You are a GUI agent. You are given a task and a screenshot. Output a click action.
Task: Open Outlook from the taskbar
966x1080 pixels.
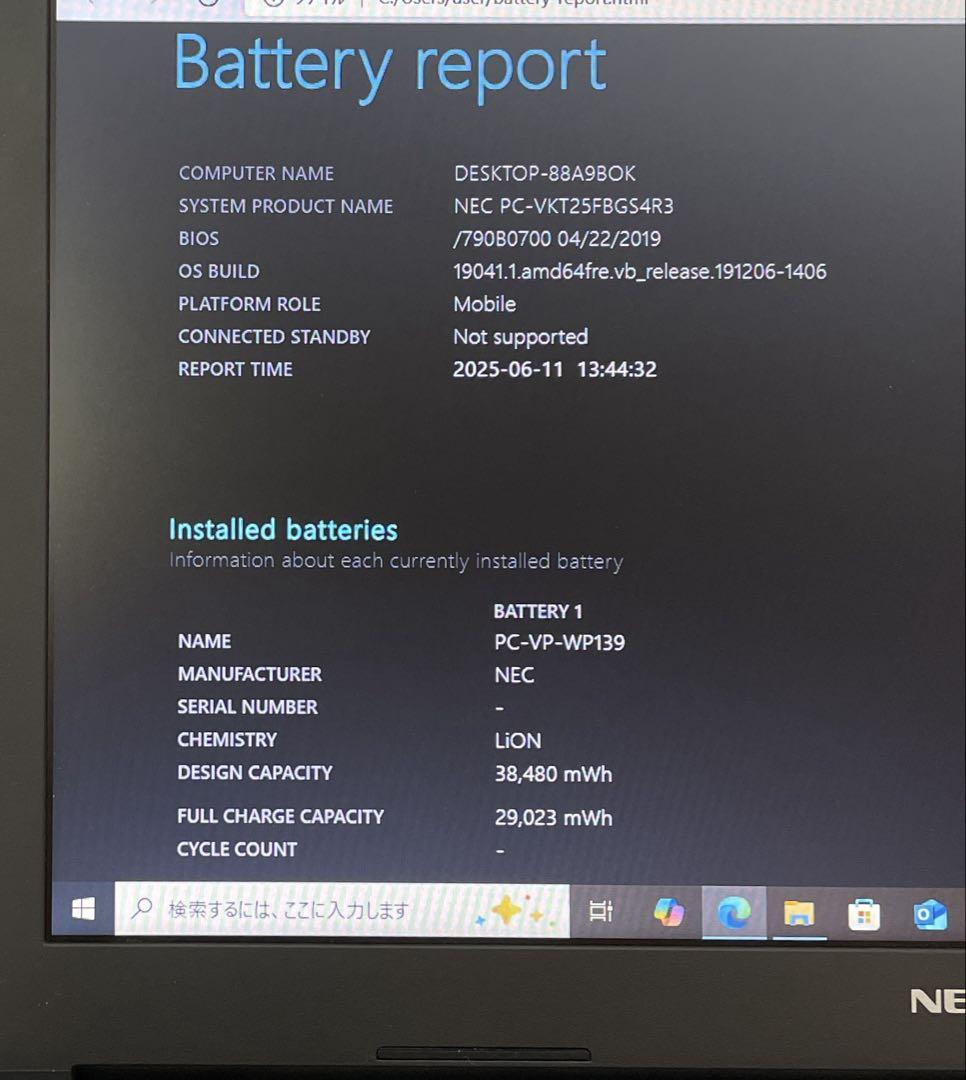[x=929, y=915]
